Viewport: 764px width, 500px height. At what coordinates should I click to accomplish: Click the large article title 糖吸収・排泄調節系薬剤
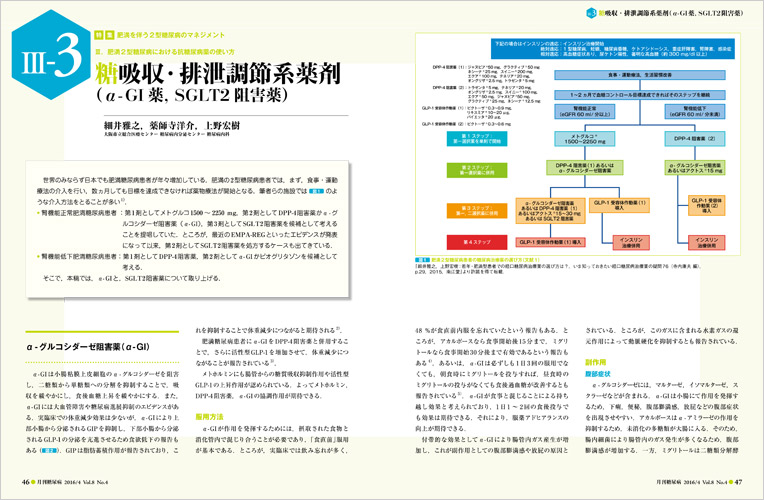[x=218, y=74]
